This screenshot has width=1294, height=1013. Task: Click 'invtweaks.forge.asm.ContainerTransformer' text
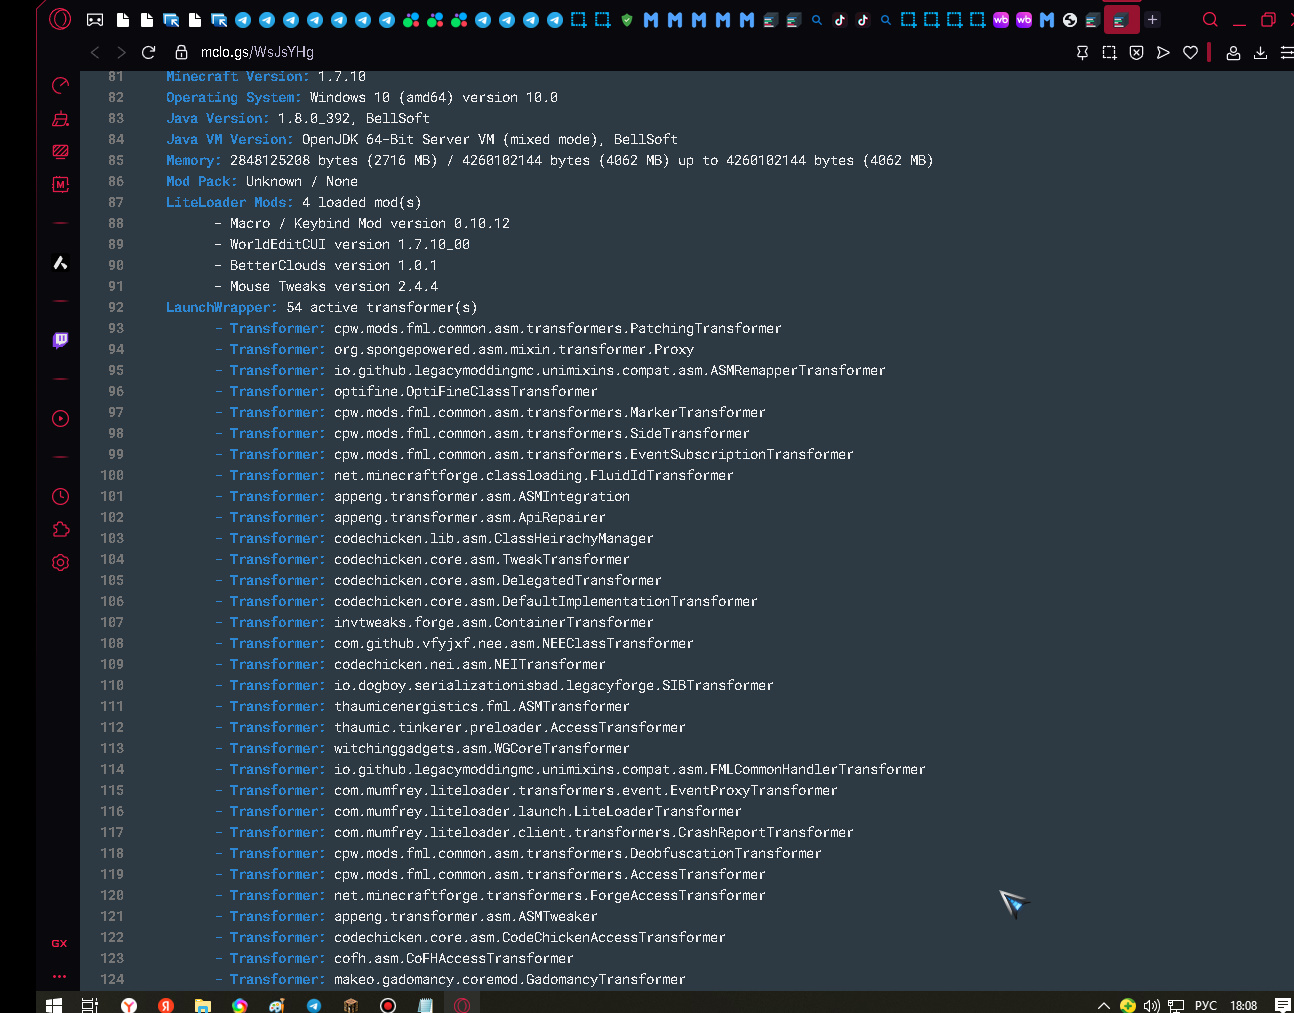[494, 623]
